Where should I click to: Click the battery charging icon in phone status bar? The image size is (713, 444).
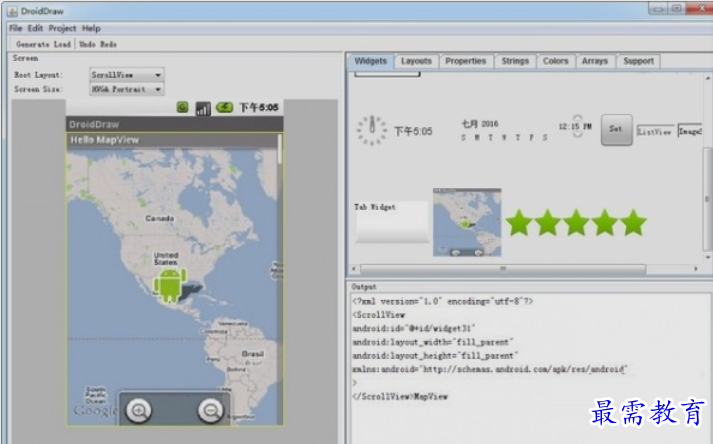pyautogui.click(x=225, y=107)
